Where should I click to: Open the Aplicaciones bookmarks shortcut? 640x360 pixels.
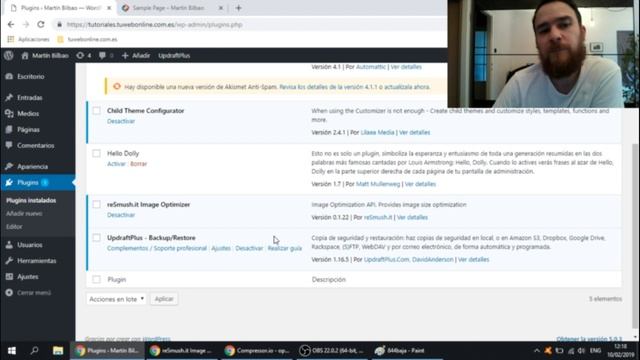(x=28, y=40)
